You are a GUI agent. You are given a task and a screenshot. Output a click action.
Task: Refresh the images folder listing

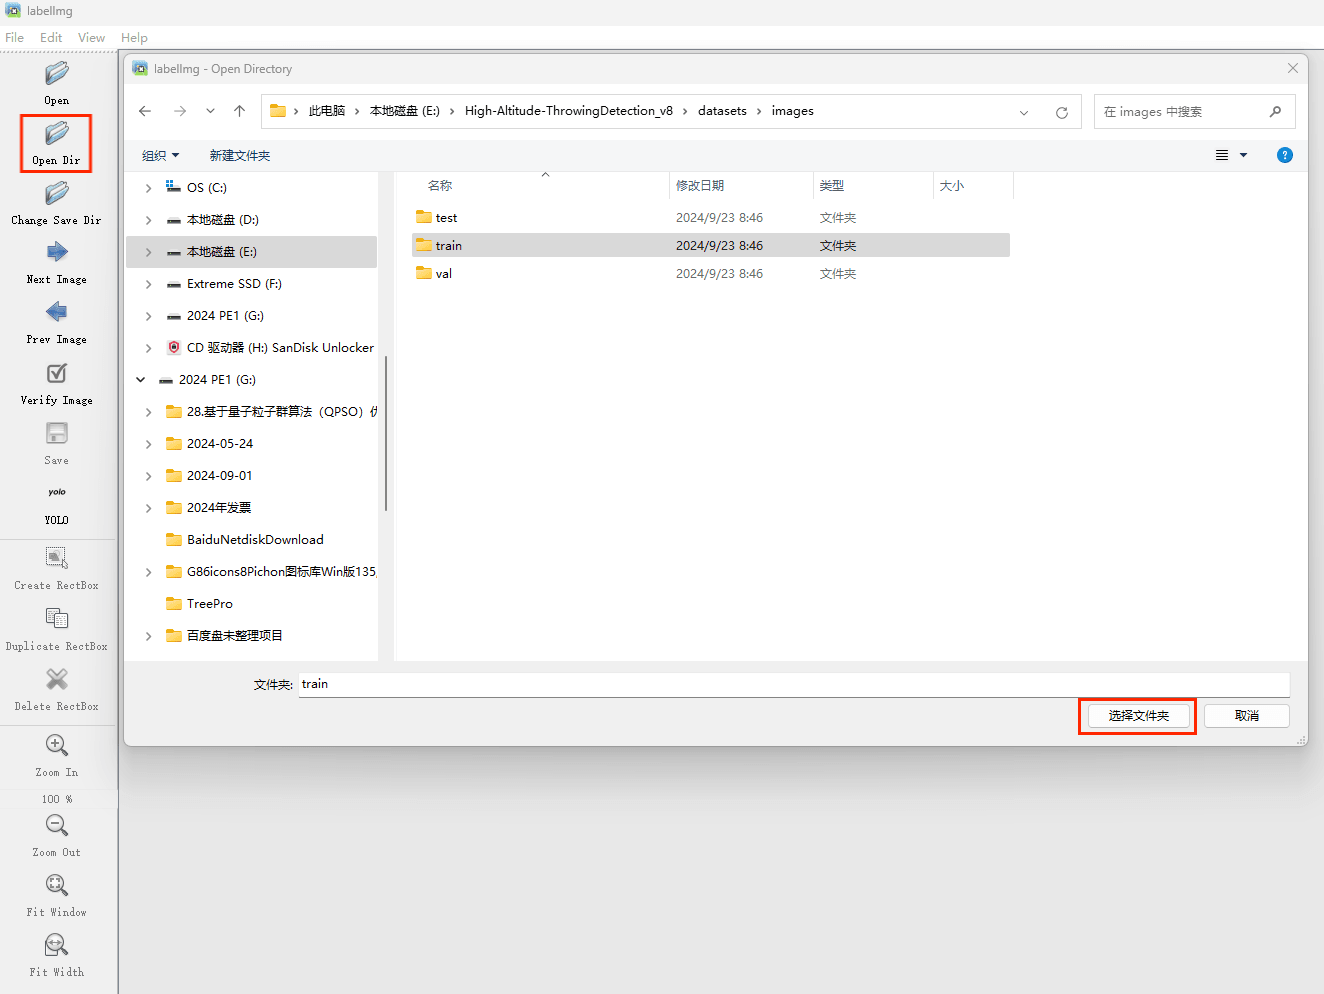pos(1061,112)
